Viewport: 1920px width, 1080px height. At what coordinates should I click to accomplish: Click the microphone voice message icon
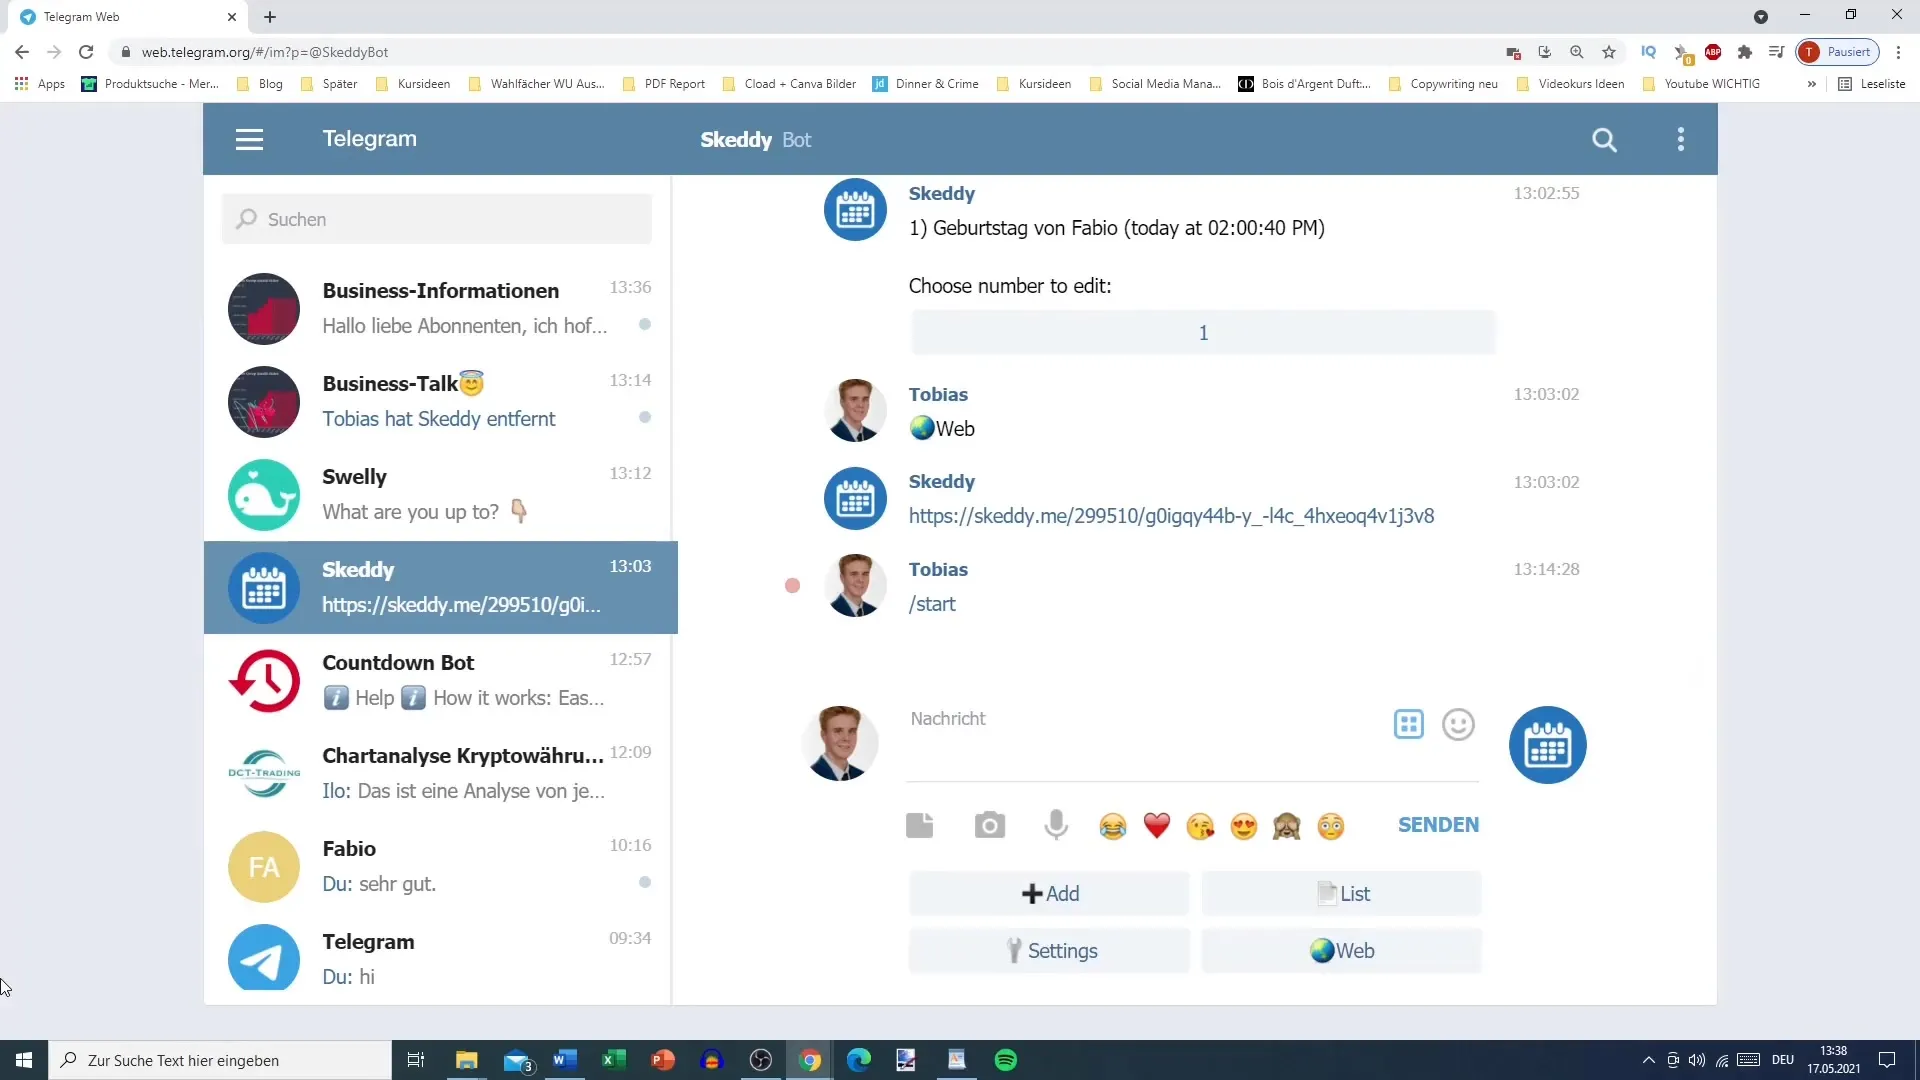pos(1056,826)
